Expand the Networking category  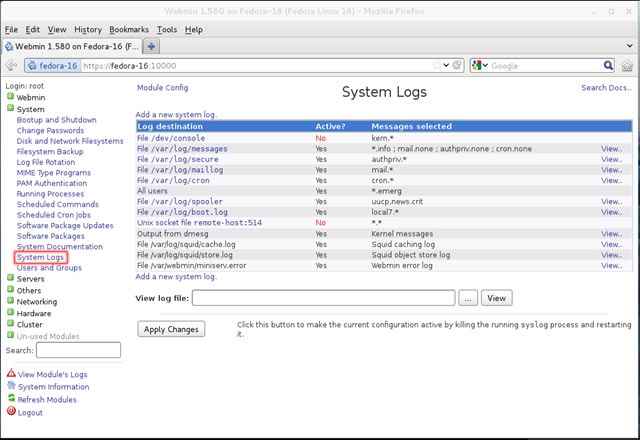click(x=10, y=301)
